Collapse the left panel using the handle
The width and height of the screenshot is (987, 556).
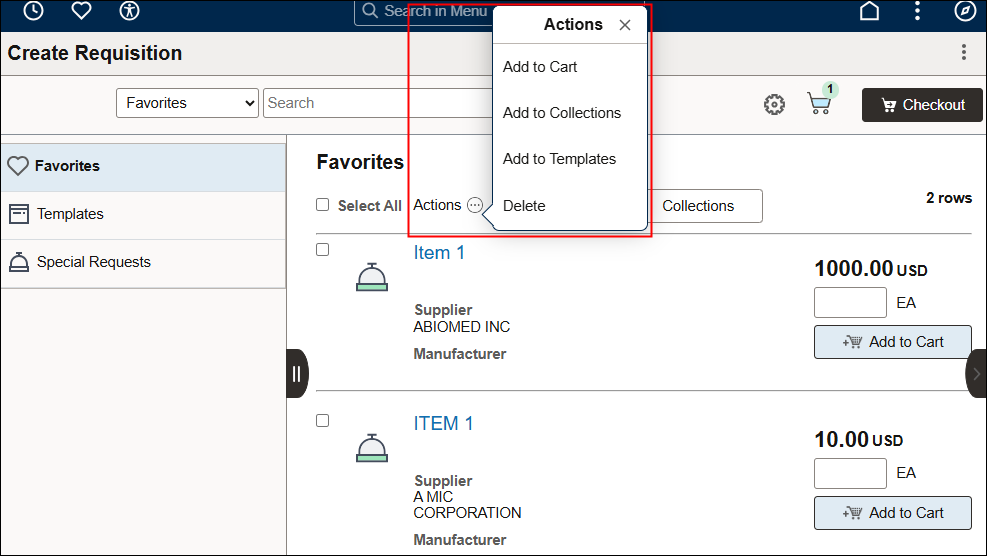point(296,374)
